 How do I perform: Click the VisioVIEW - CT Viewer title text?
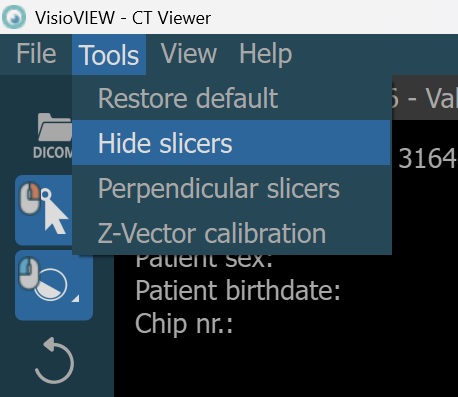[x=123, y=17]
